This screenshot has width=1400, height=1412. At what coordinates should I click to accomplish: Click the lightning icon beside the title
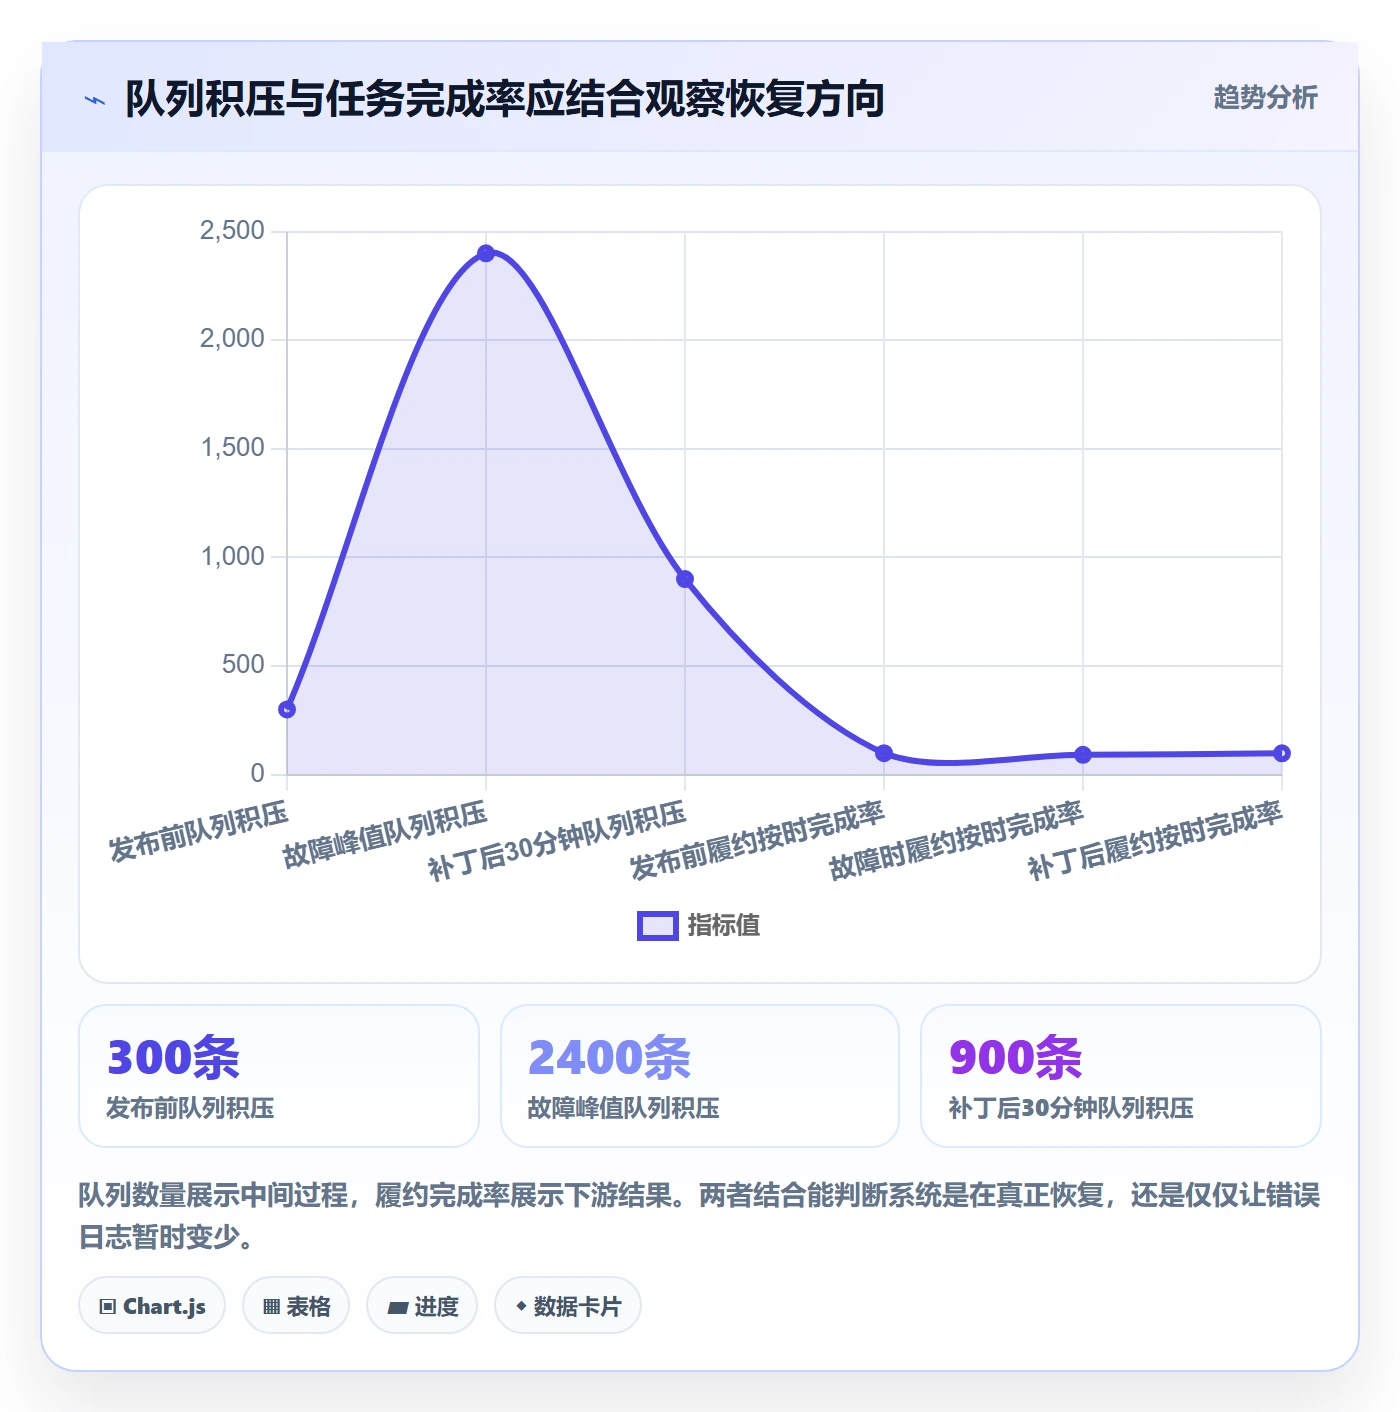(95, 100)
